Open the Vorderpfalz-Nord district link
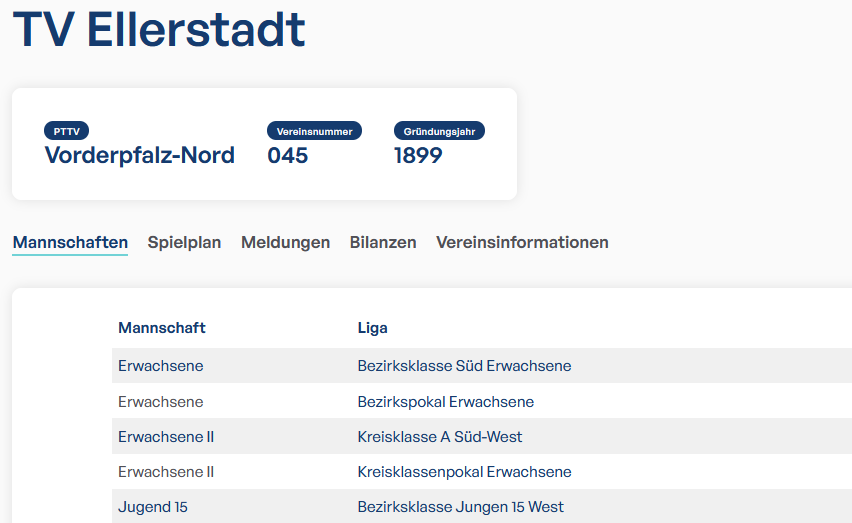 coord(140,155)
